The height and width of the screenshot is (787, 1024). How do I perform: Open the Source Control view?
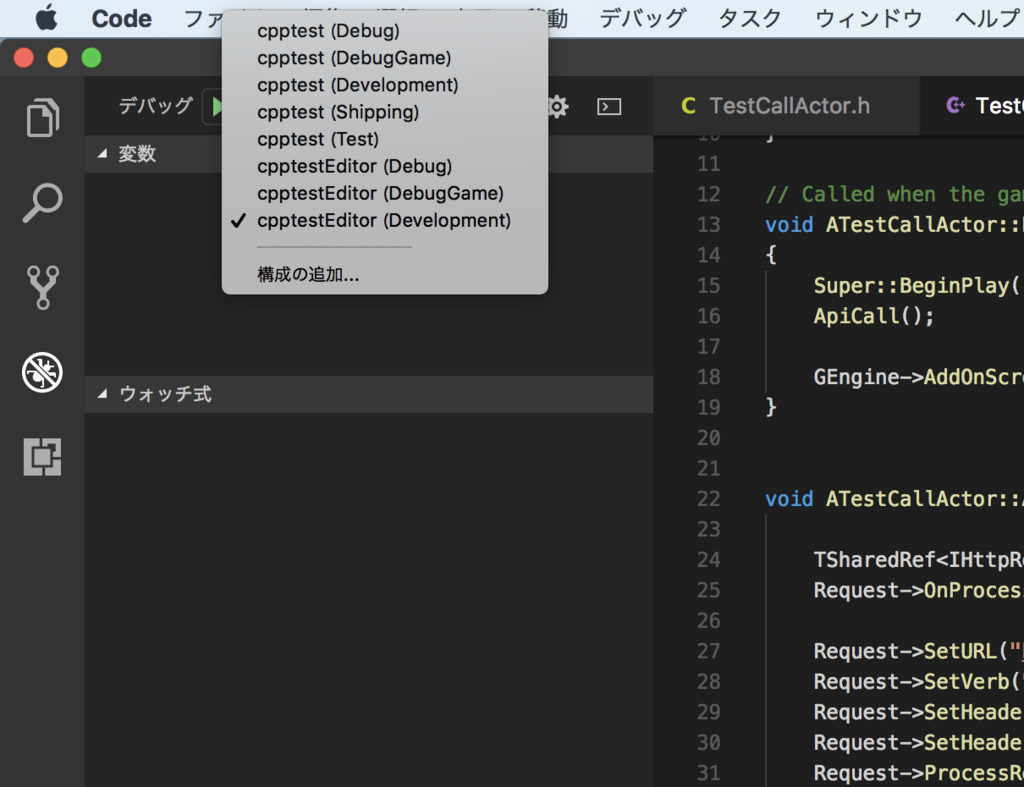point(42,287)
